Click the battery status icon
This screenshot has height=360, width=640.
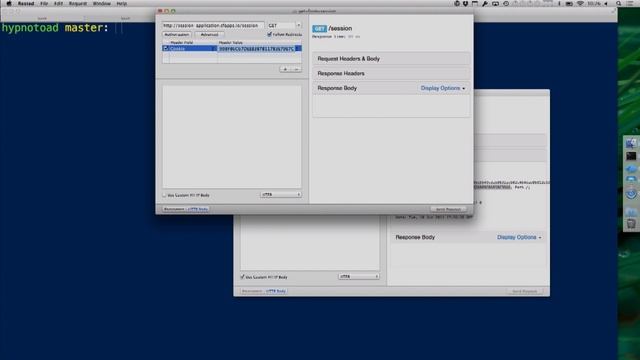pos(569,3)
